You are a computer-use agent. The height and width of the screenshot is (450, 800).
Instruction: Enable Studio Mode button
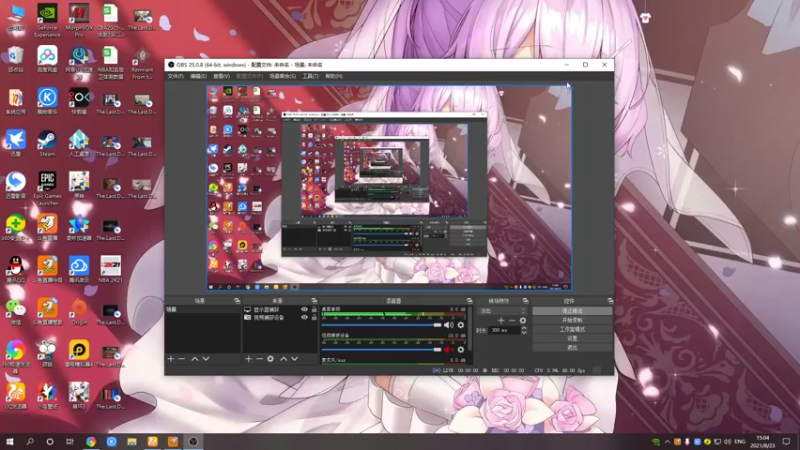tap(572, 329)
